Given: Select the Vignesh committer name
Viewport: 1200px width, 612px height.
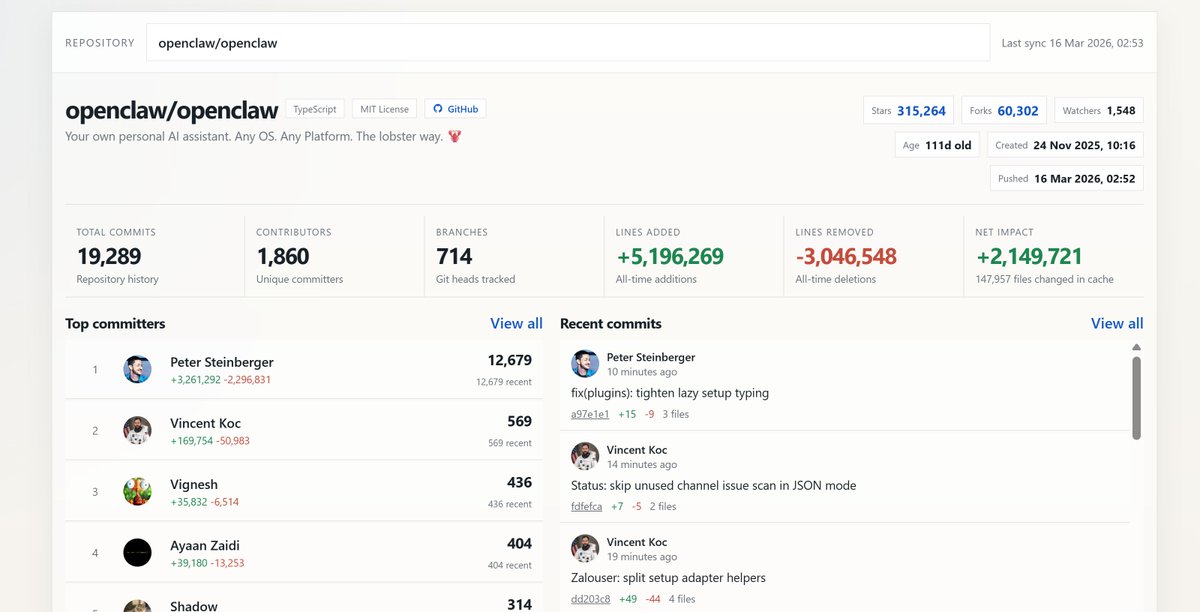Looking at the screenshot, I should click(x=194, y=484).
